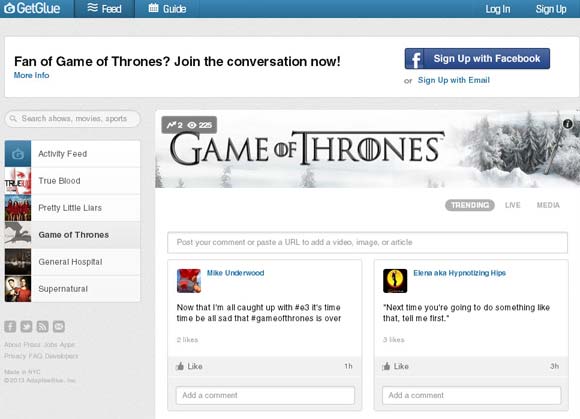Switch to the TRENDING tab

470,205
